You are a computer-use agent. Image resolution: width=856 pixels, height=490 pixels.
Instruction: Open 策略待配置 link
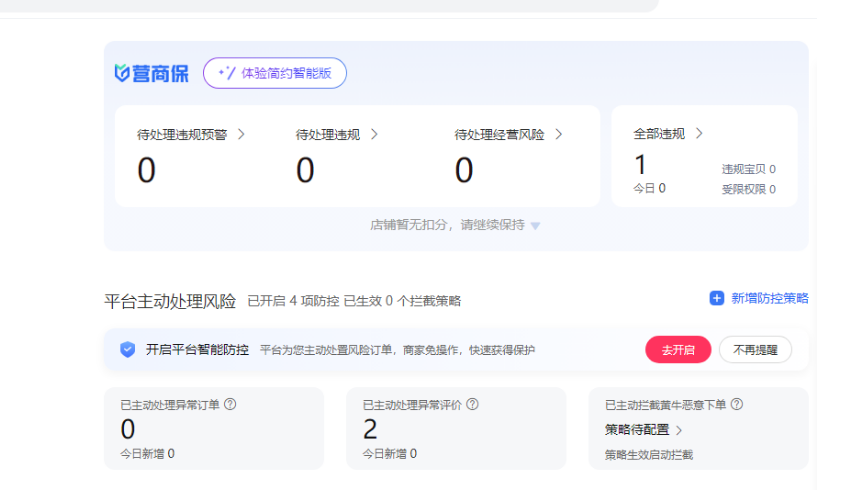pyautogui.click(x=644, y=430)
